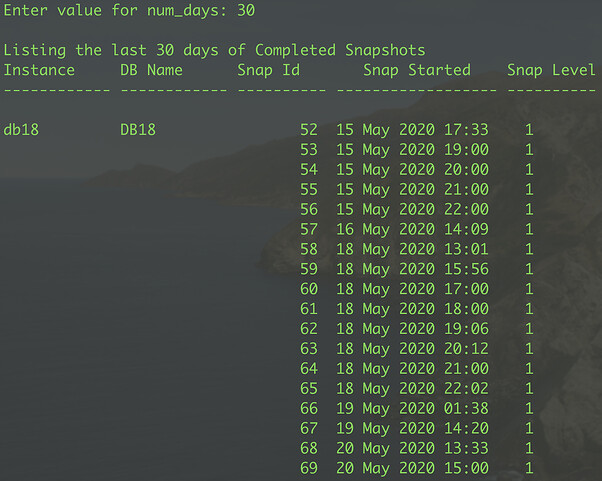Select the instance value 'db18'
Screen dimensions: 602x481
[x=21, y=130]
